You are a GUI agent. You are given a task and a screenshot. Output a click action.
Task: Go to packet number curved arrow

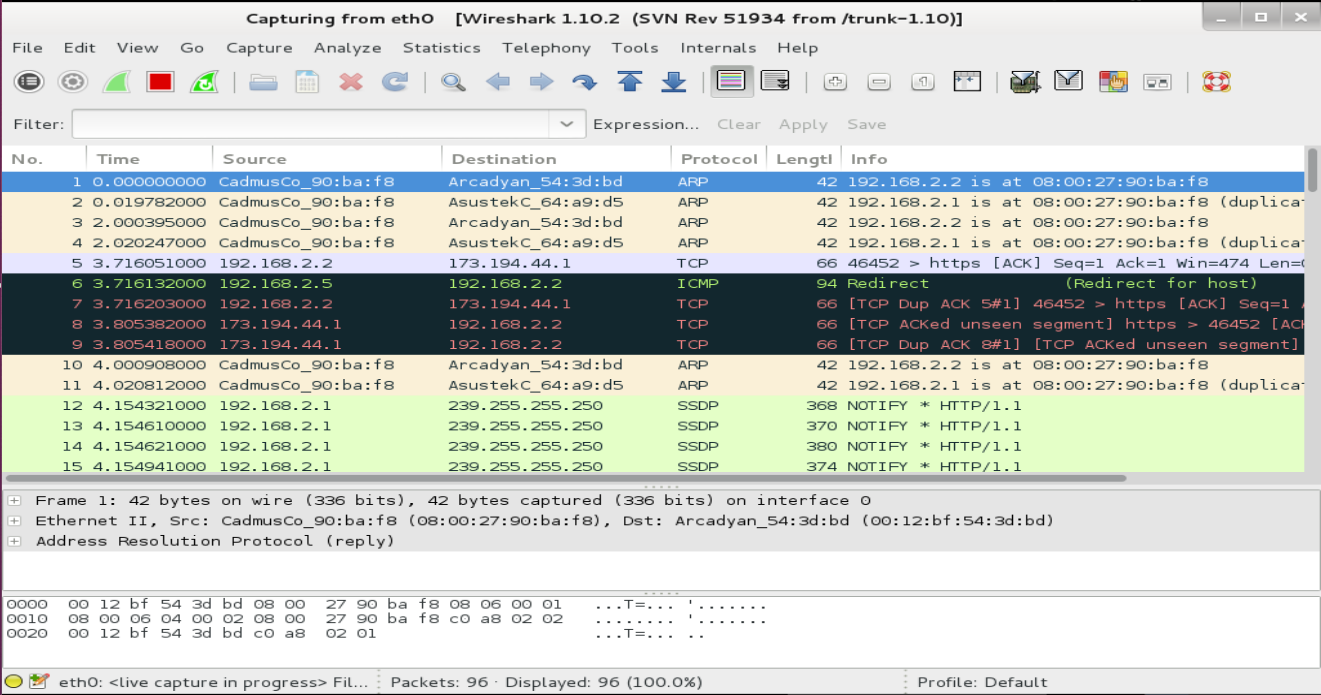pyautogui.click(x=585, y=82)
